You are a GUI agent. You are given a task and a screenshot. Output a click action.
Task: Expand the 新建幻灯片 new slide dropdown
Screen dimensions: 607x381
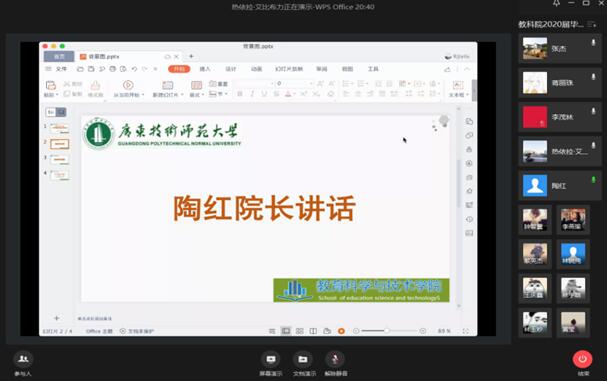(x=182, y=94)
